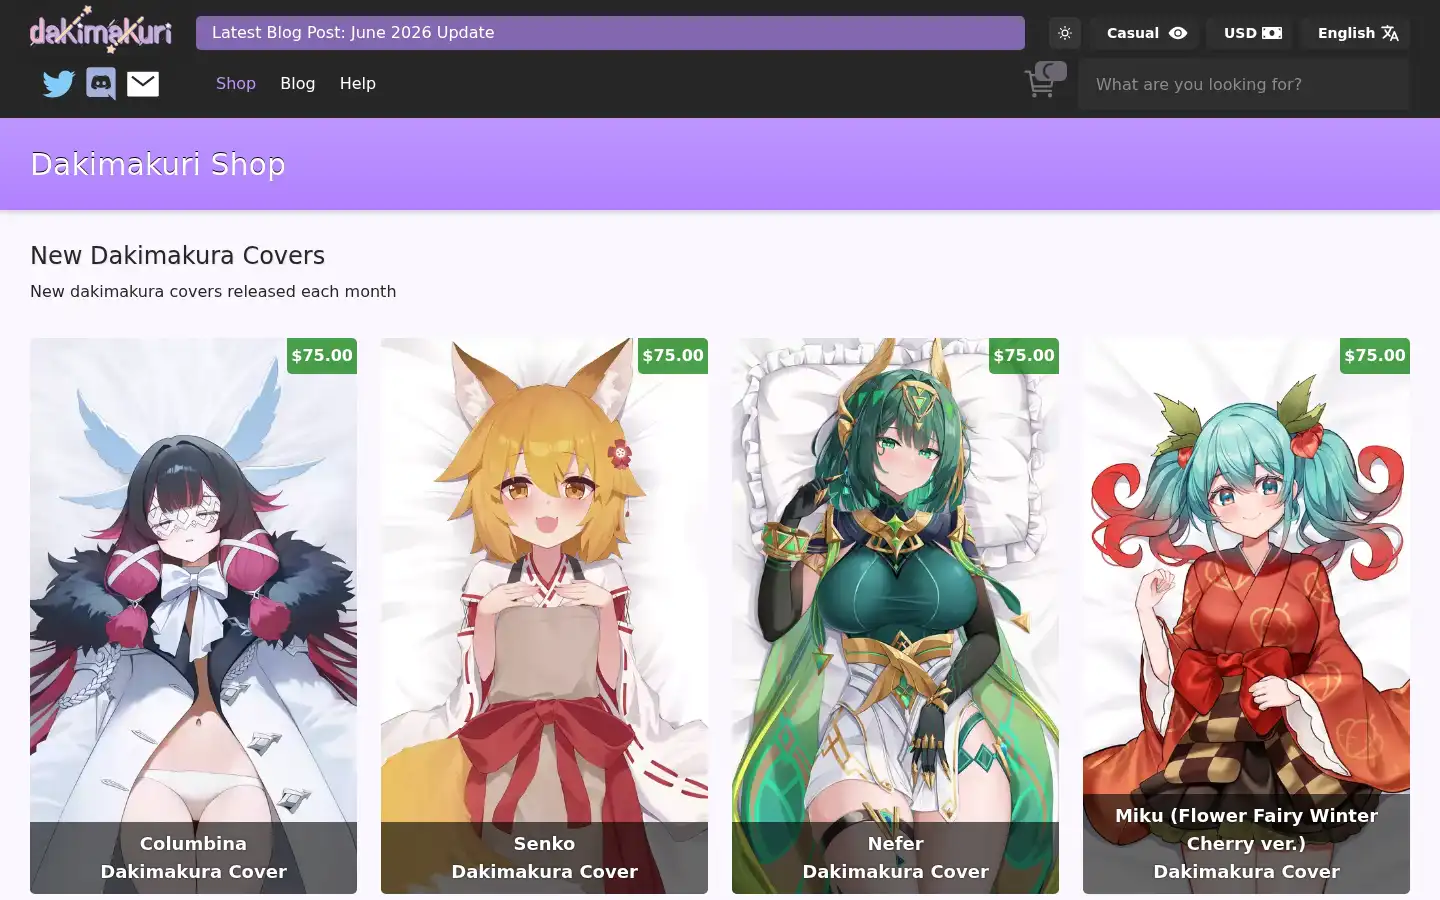Focus the 'What are you looking for?' search field

tap(1244, 84)
